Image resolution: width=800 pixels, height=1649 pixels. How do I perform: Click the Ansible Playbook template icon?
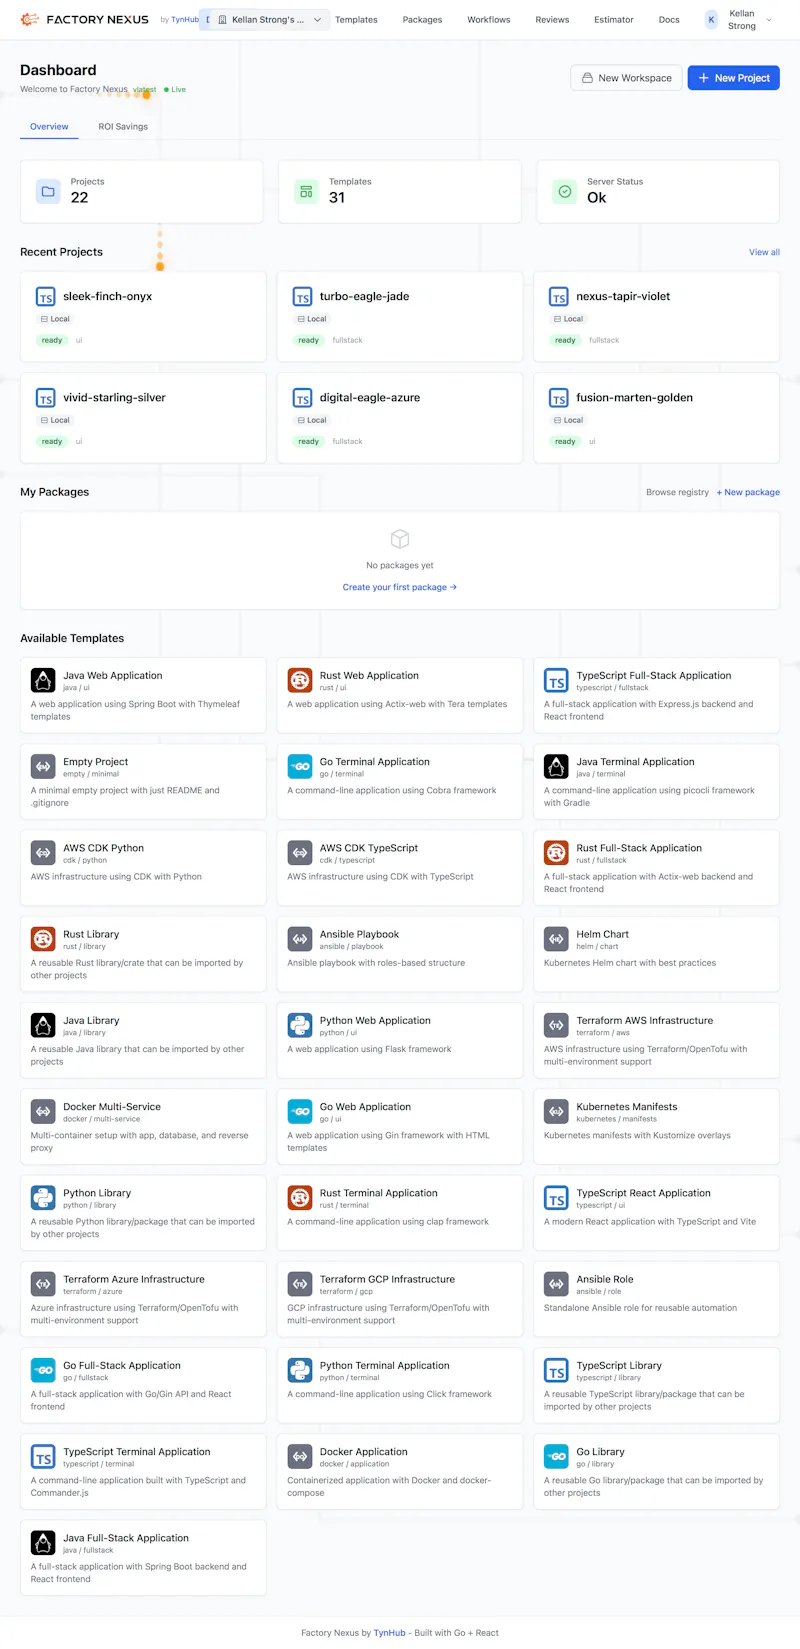300,939
